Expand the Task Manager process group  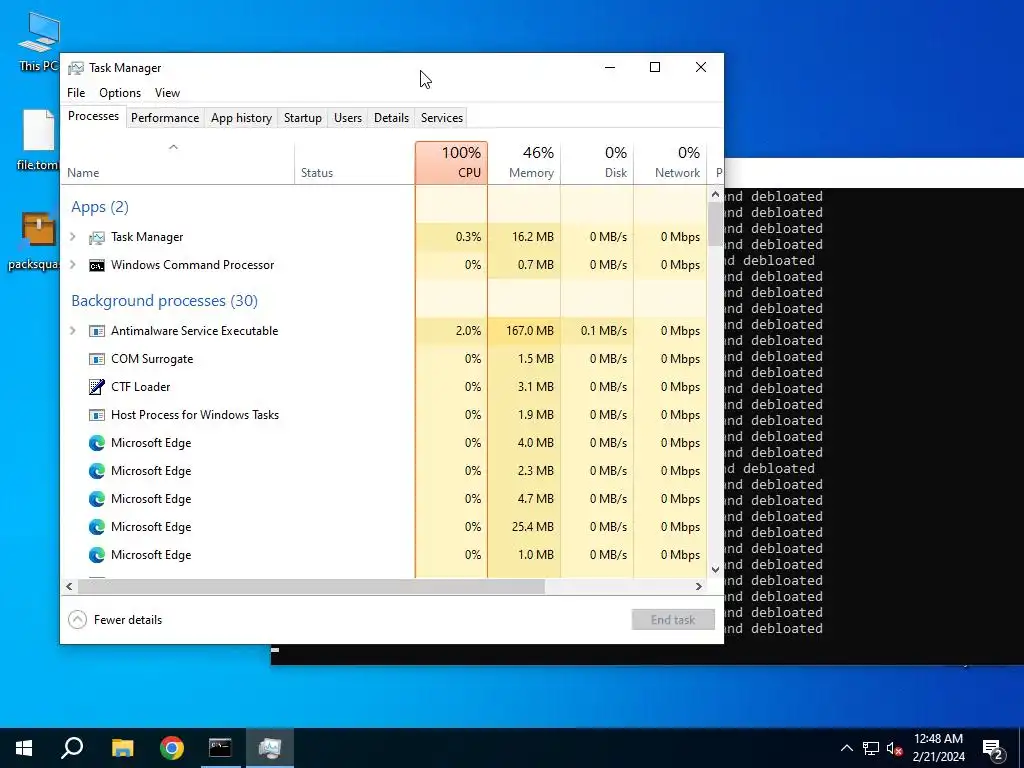73,237
